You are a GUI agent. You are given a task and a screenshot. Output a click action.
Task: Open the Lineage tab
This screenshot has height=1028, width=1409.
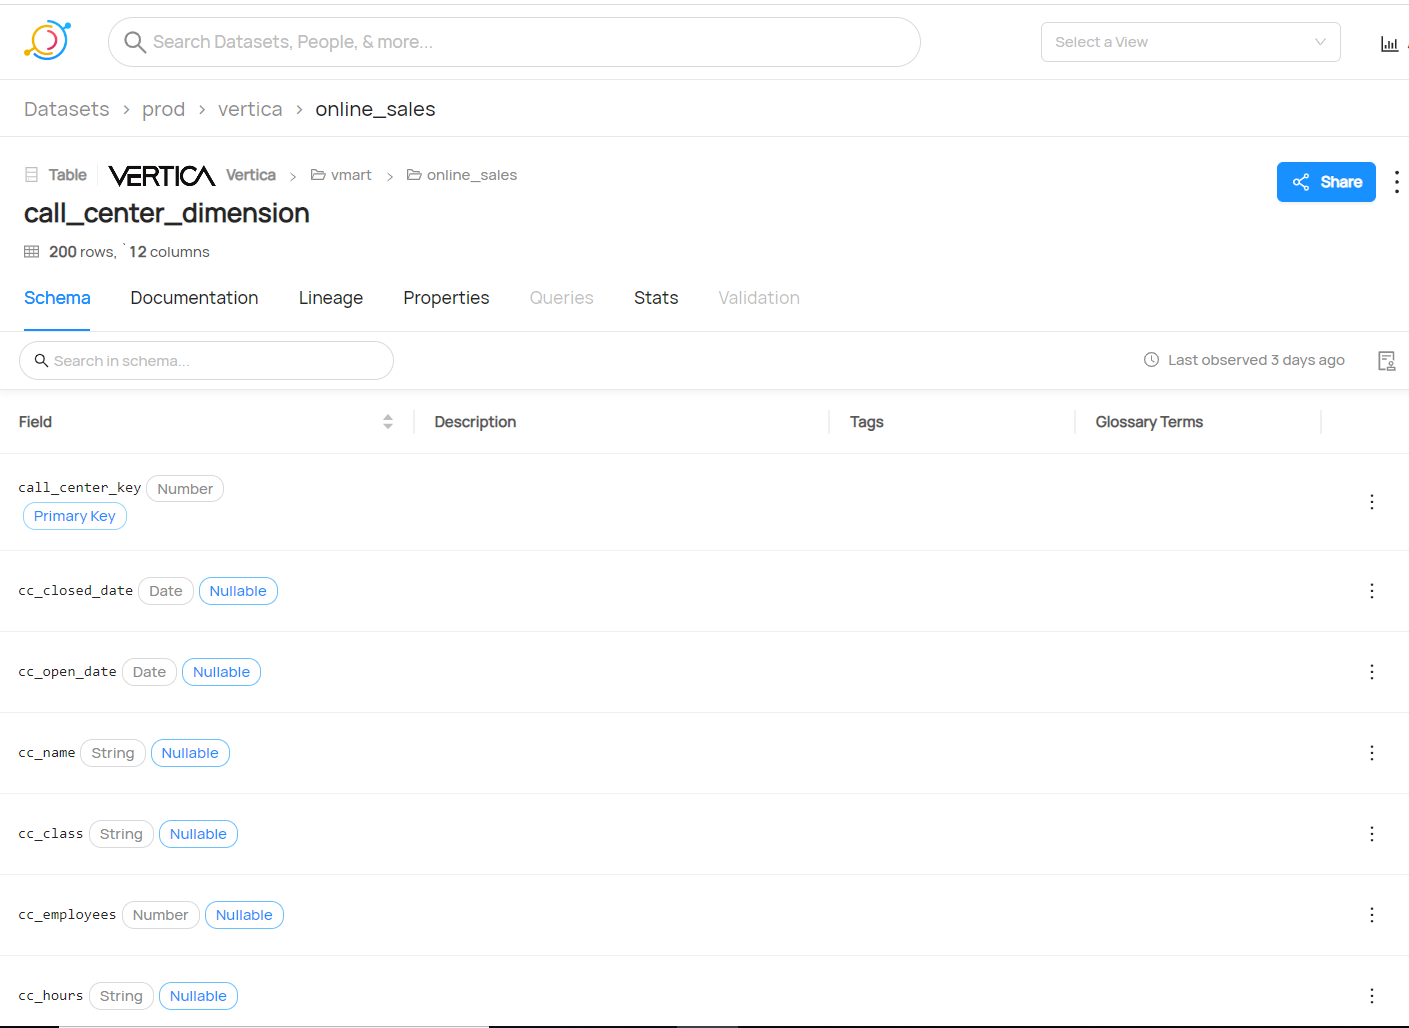tap(331, 298)
